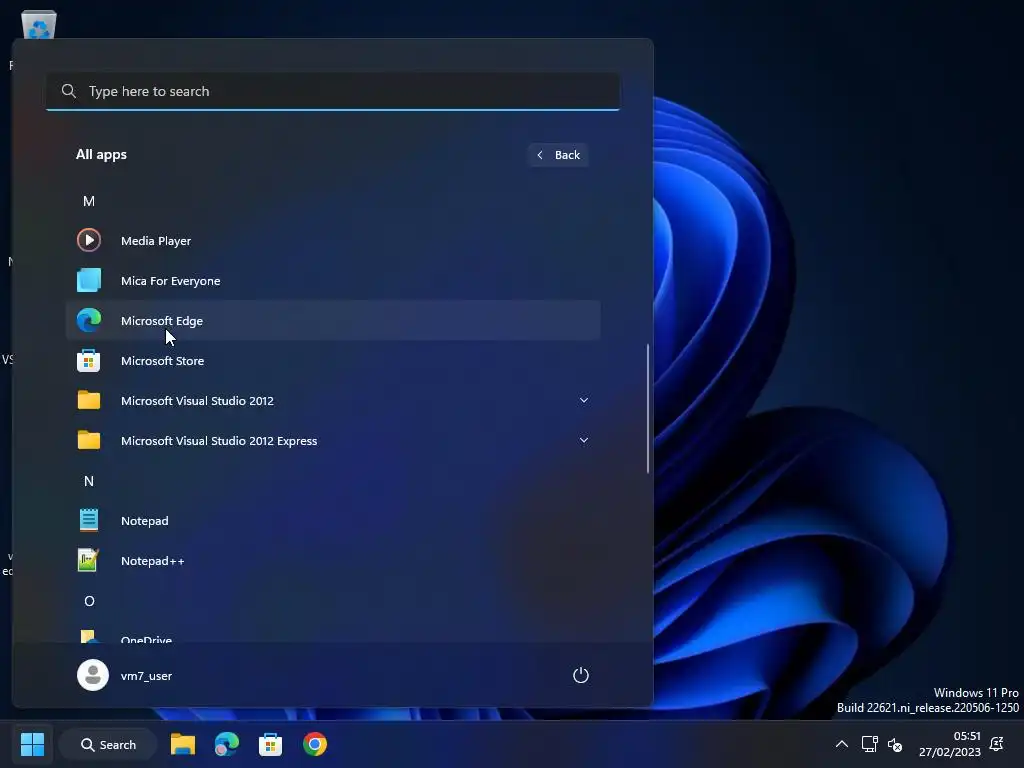This screenshot has height=768, width=1024.
Task: Launch Mica For Everyone app
Action: (x=332, y=281)
